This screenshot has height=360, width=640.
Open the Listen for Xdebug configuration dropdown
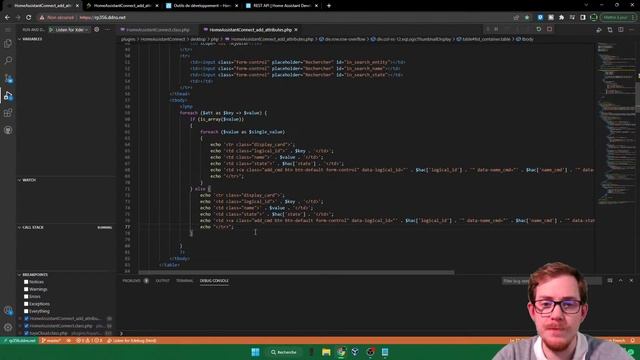71,30
